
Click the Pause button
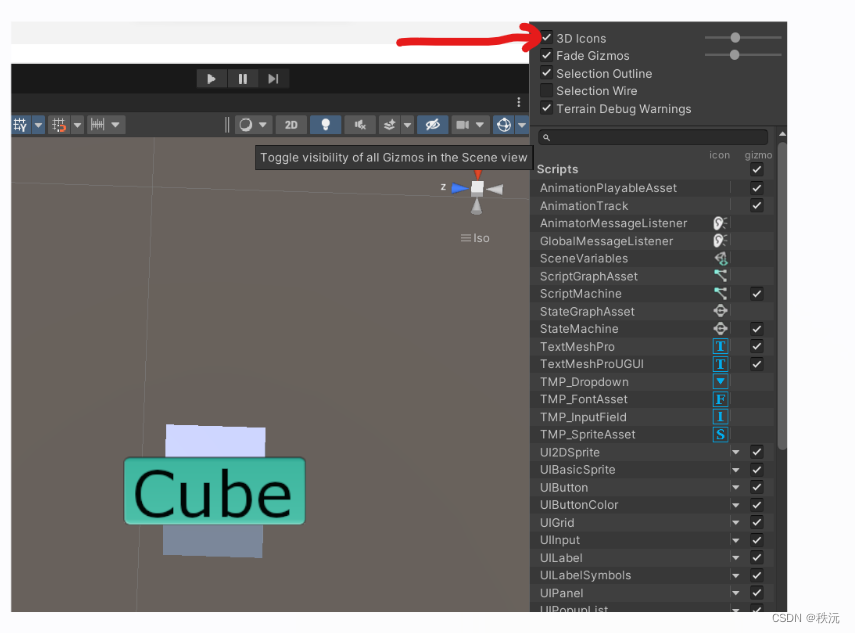[243, 79]
